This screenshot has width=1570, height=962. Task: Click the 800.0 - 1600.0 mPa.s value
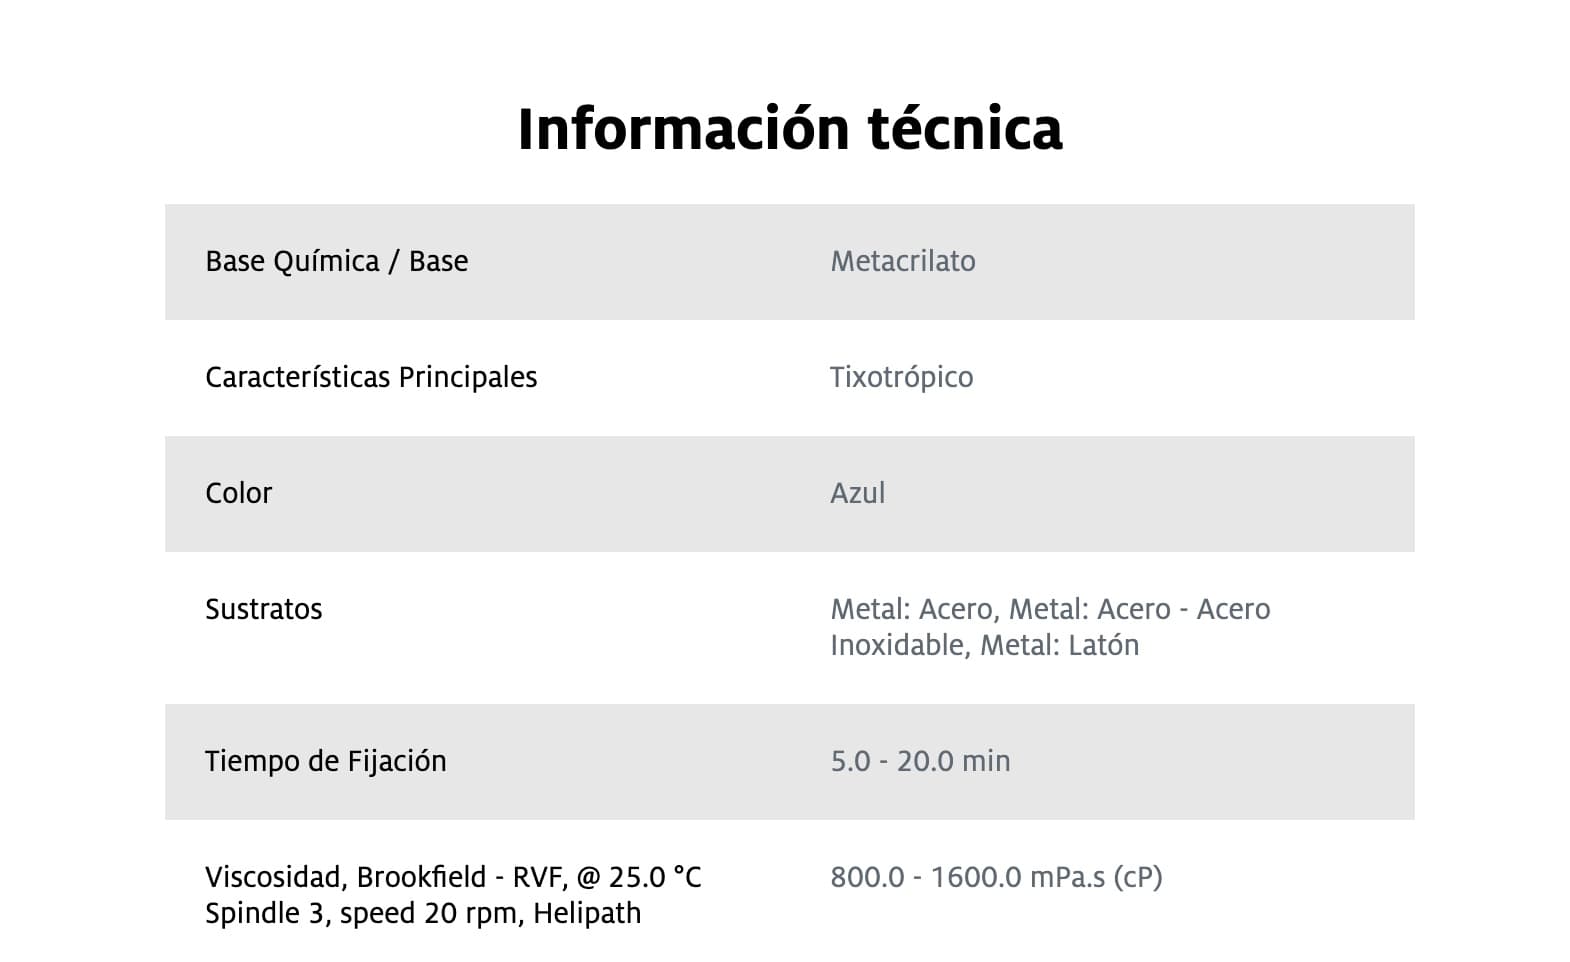point(996,877)
